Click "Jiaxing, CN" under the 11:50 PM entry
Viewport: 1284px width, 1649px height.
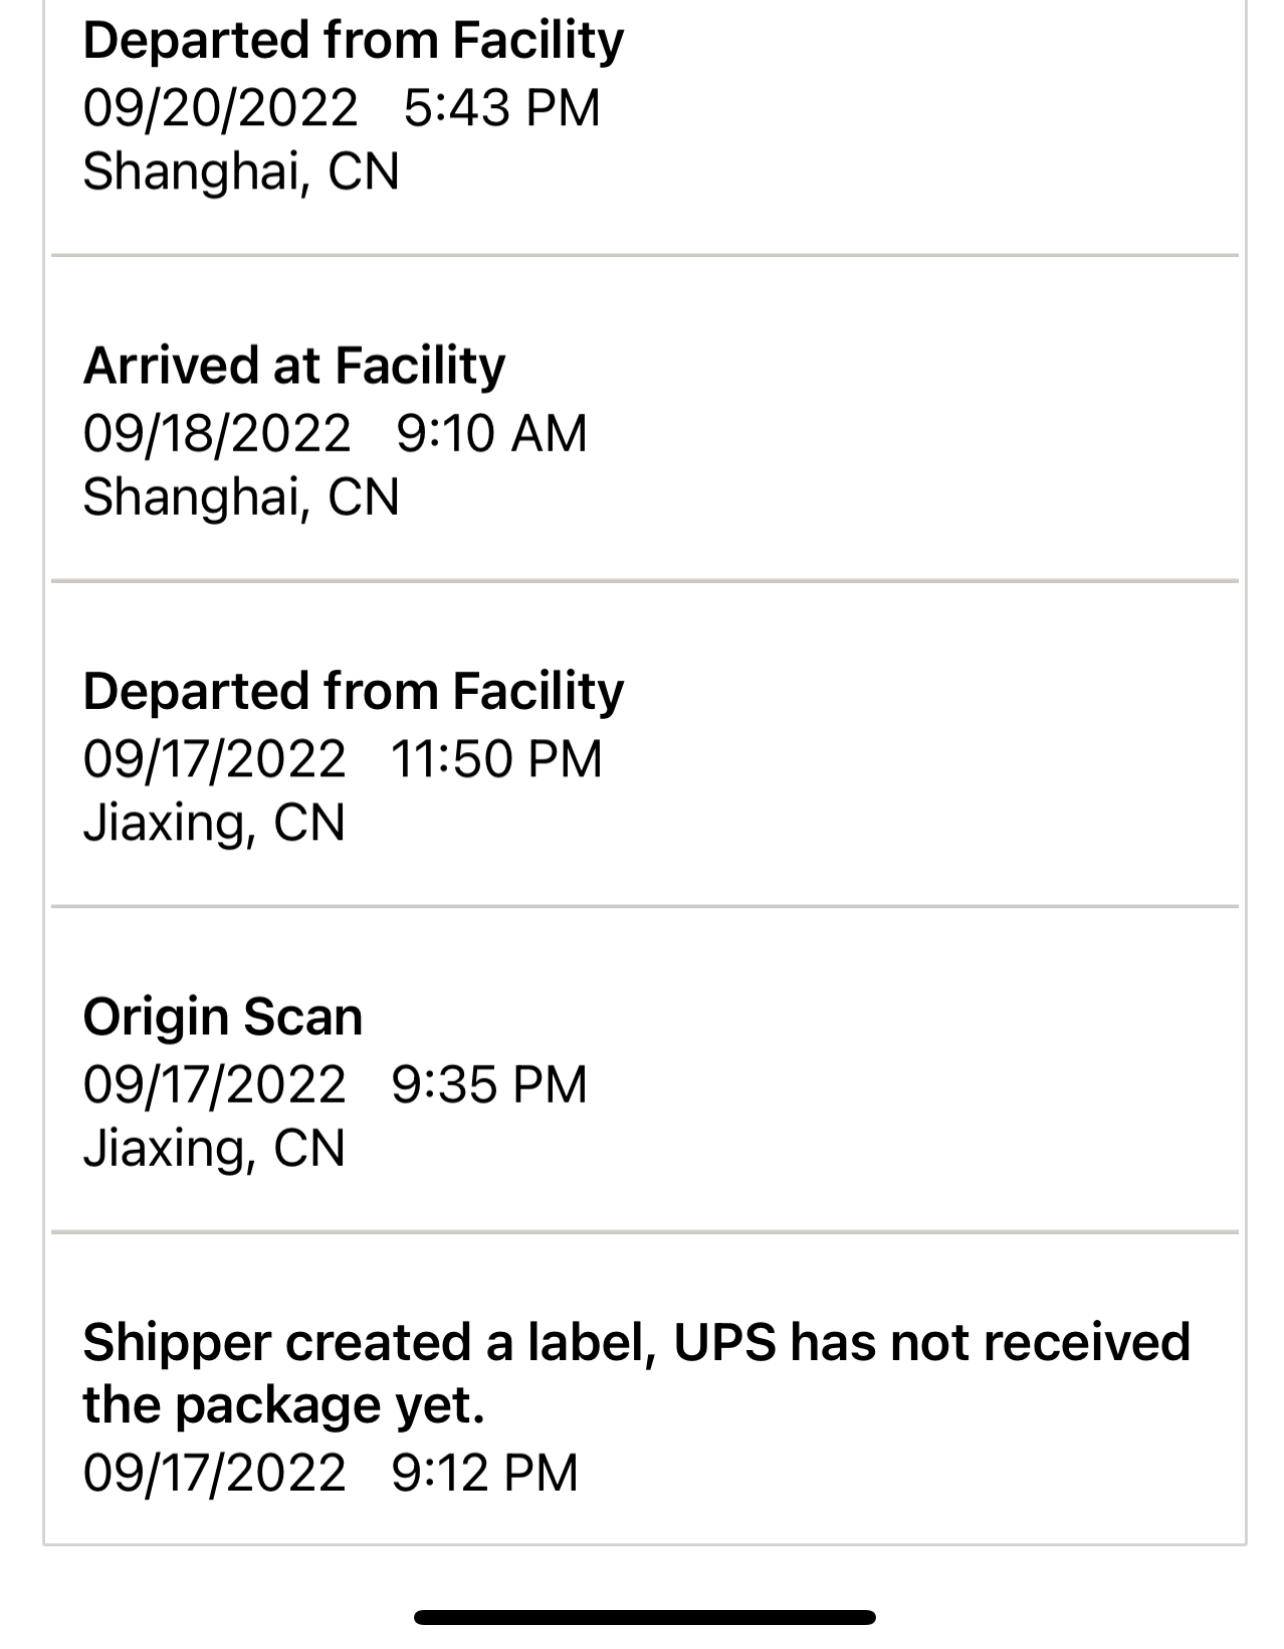click(x=214, y=823)
